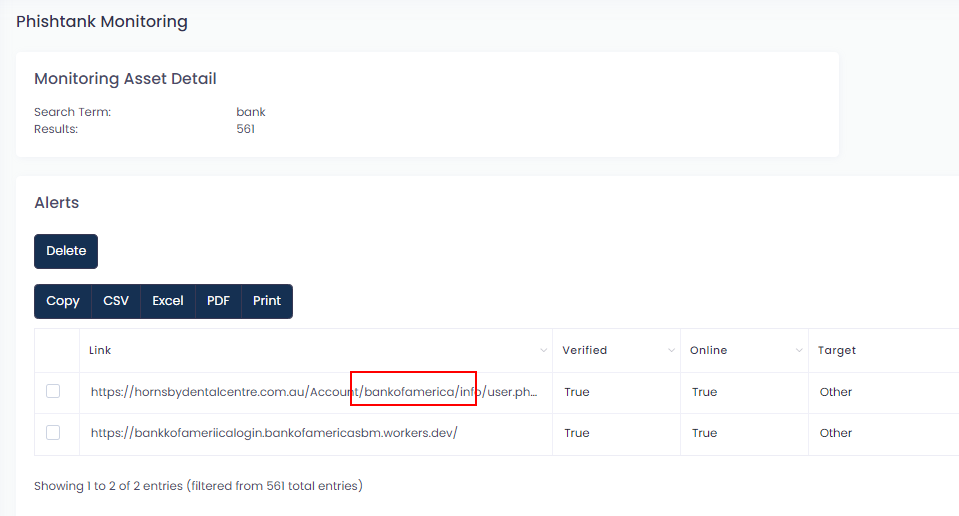
Task: Click the Delete button
Action: pyautogui.click(x=66, y=251)
